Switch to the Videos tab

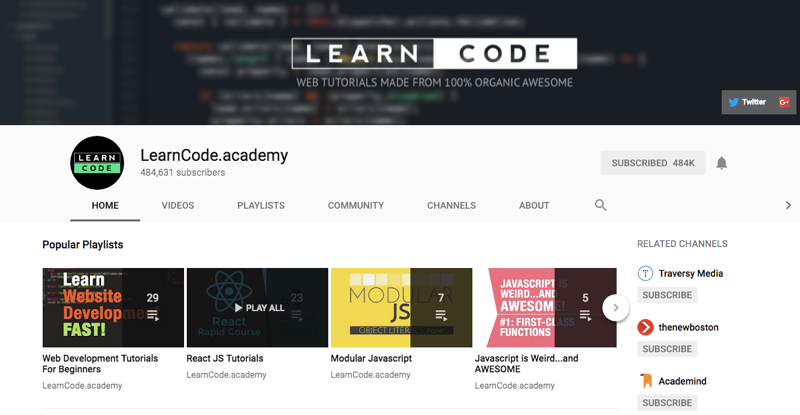[178, 206]
